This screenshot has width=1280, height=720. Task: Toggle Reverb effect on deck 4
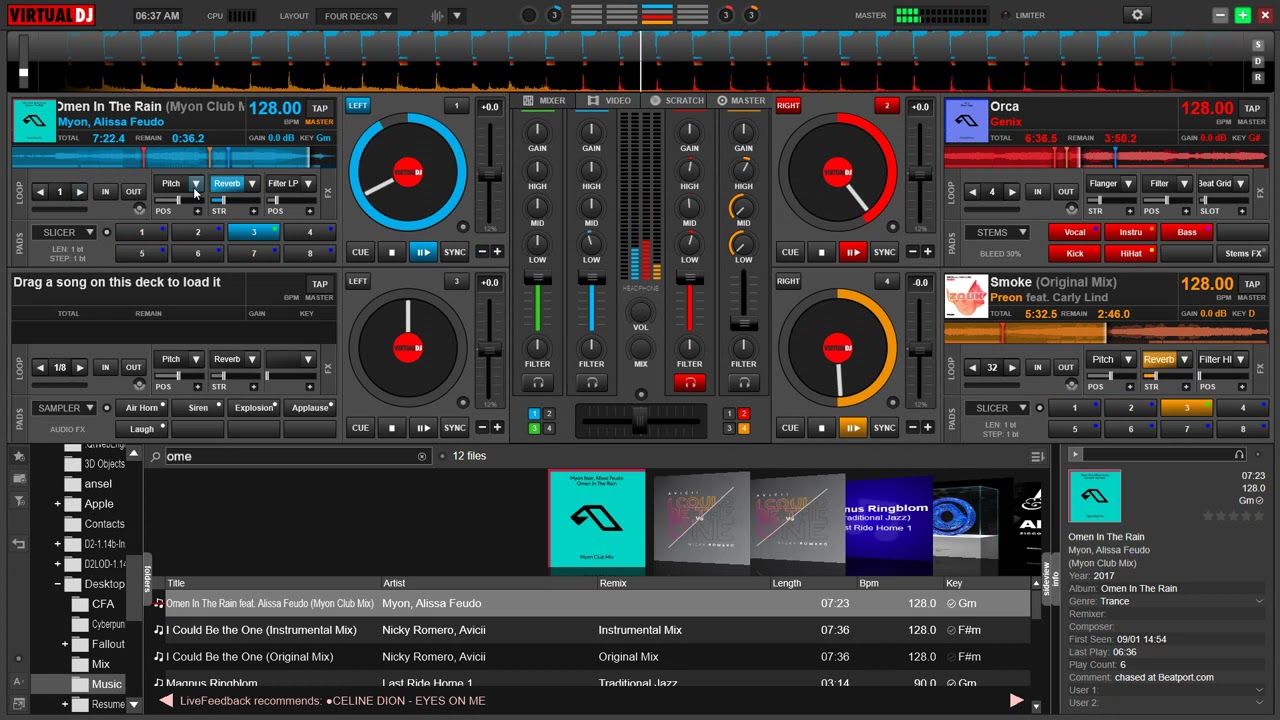[x=1159, y=360]
